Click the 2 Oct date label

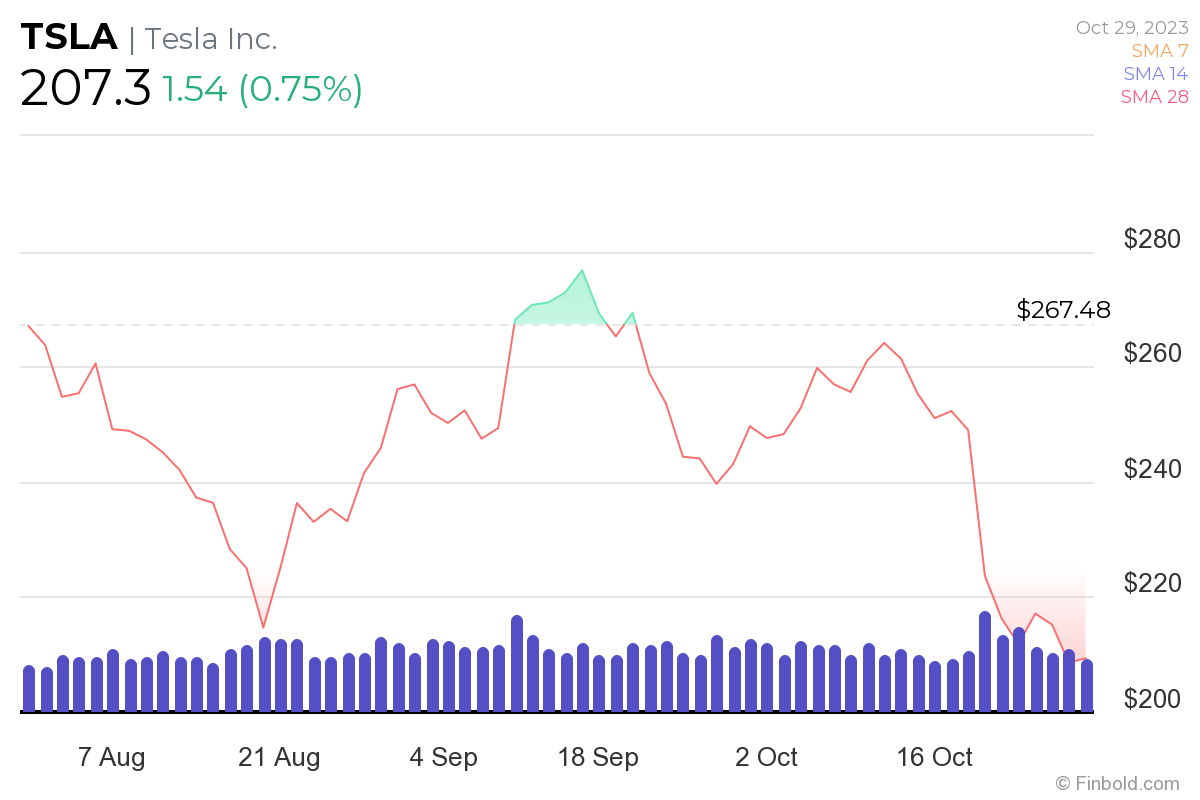tap(766, 757)
